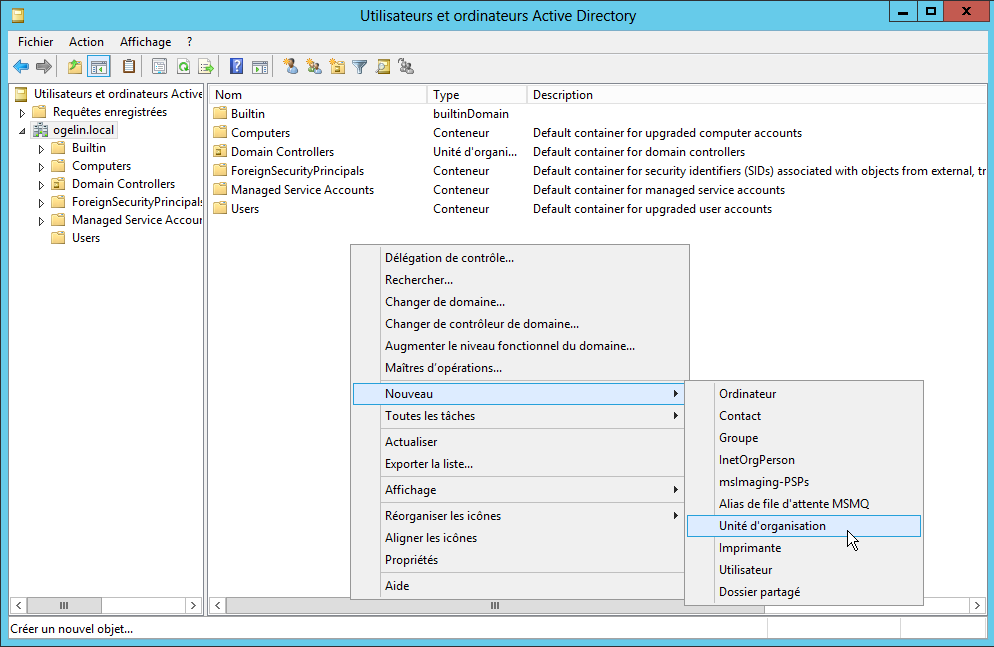Click the filter funnel toolbar icon

tap(360, 67)
